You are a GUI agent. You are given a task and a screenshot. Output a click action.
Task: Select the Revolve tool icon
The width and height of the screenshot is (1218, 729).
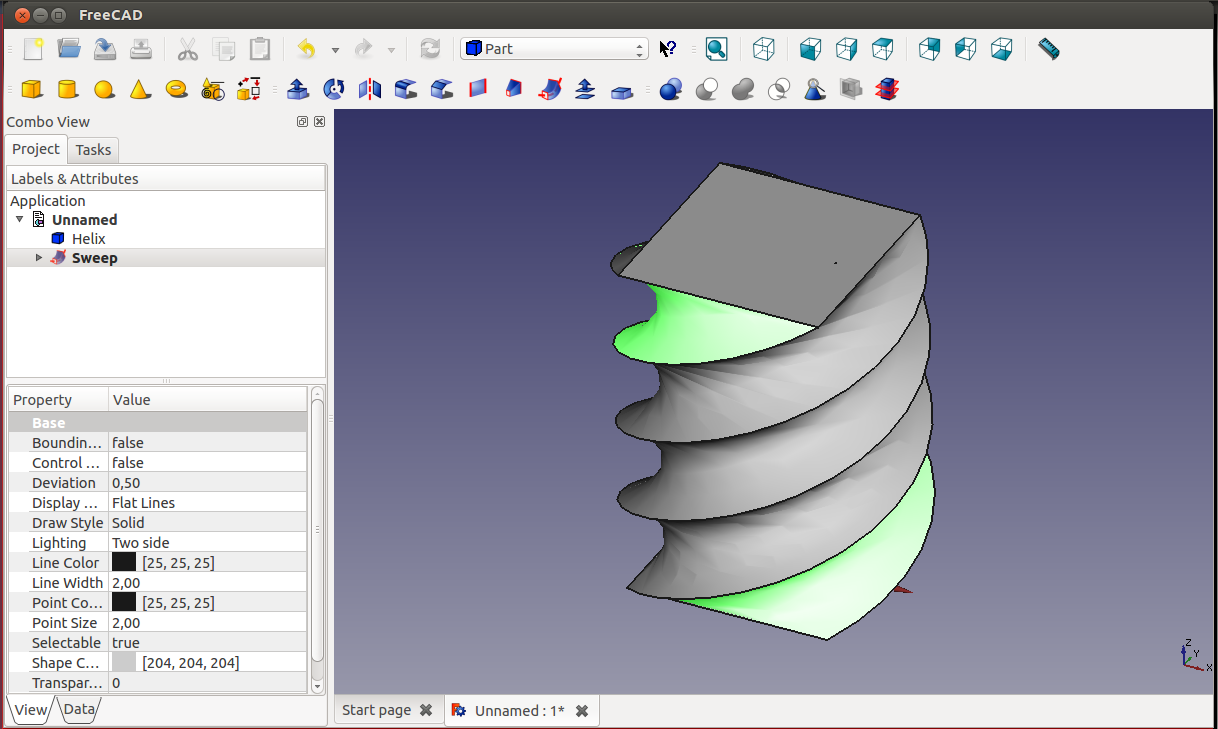pos(334,90)
